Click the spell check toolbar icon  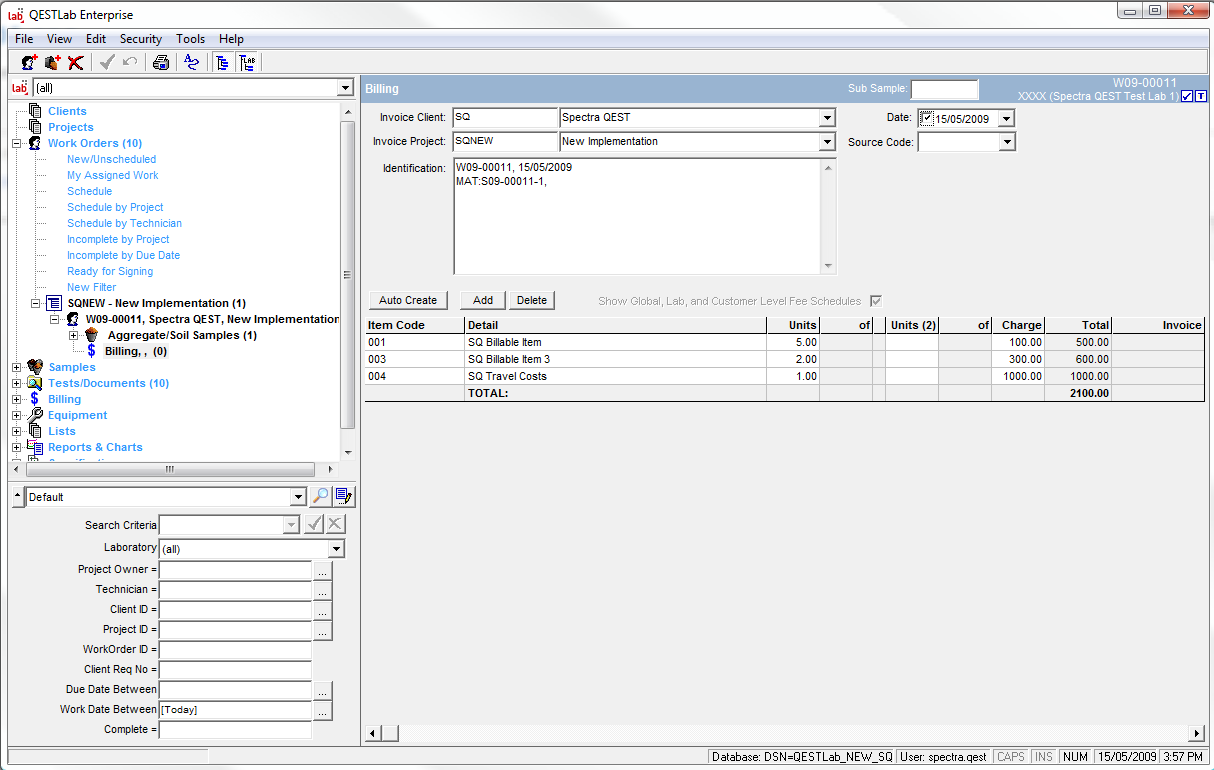pos(192,63)
